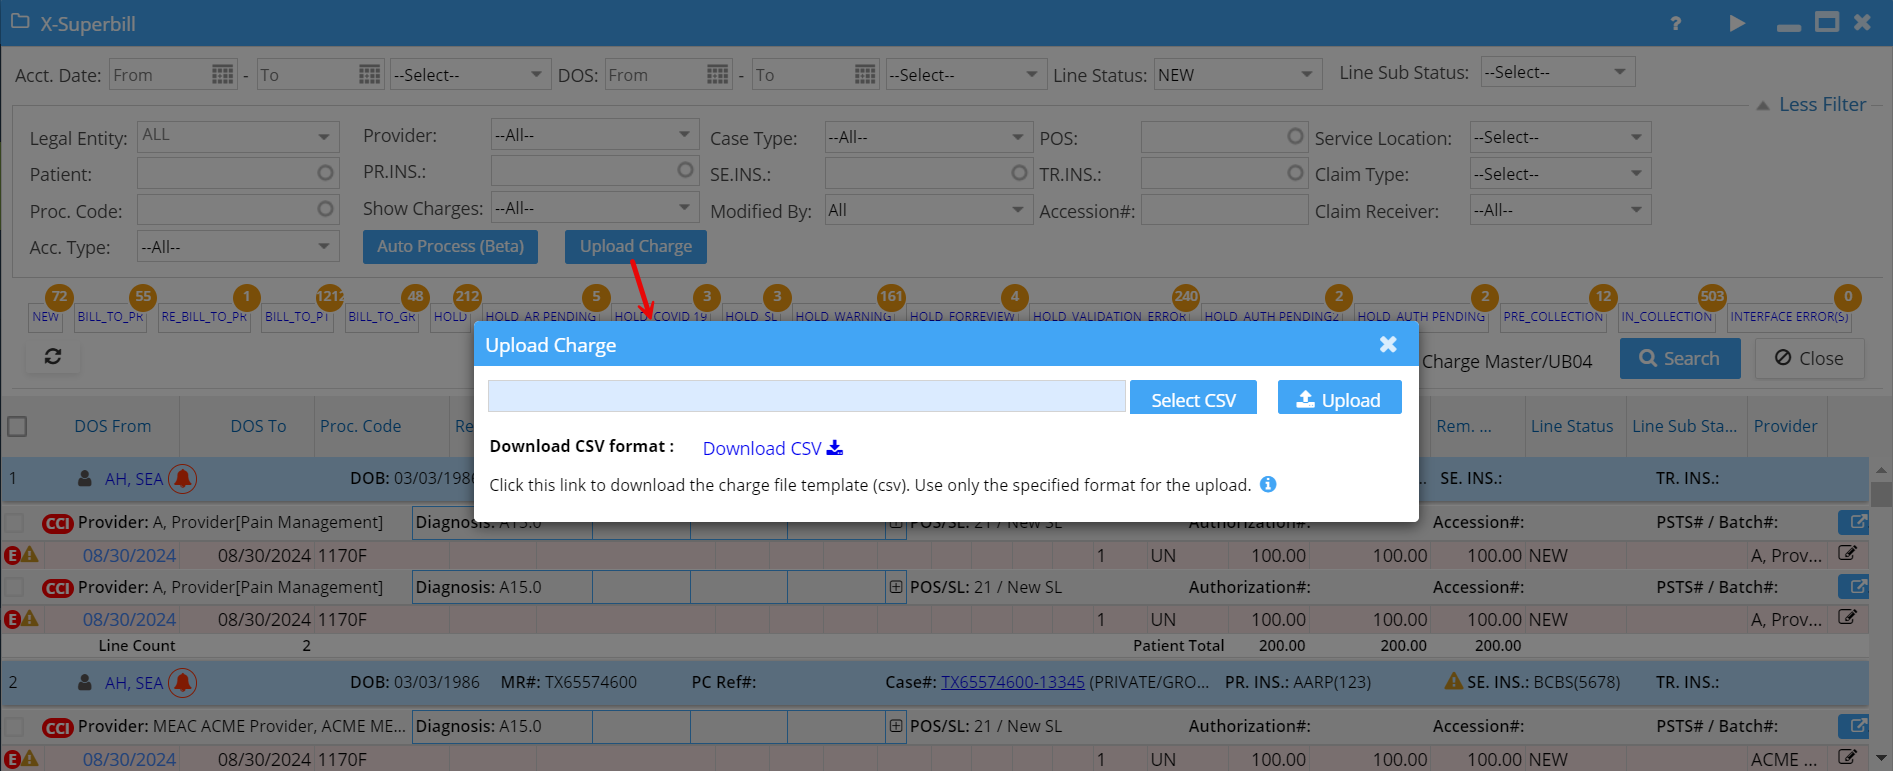Select the PRE_COLLECTION status tab
This screenshot has width=1893, height=771.
[1552, 316]
